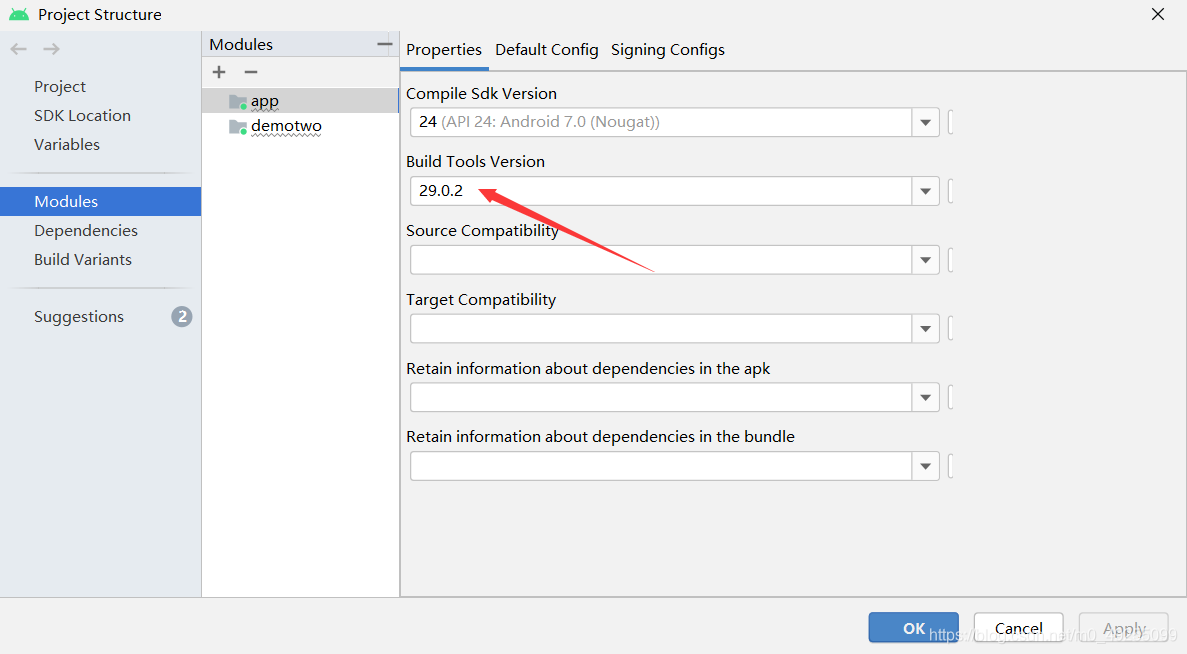
Task: Select the demotwo module in the list
Action: click(286, 126)
